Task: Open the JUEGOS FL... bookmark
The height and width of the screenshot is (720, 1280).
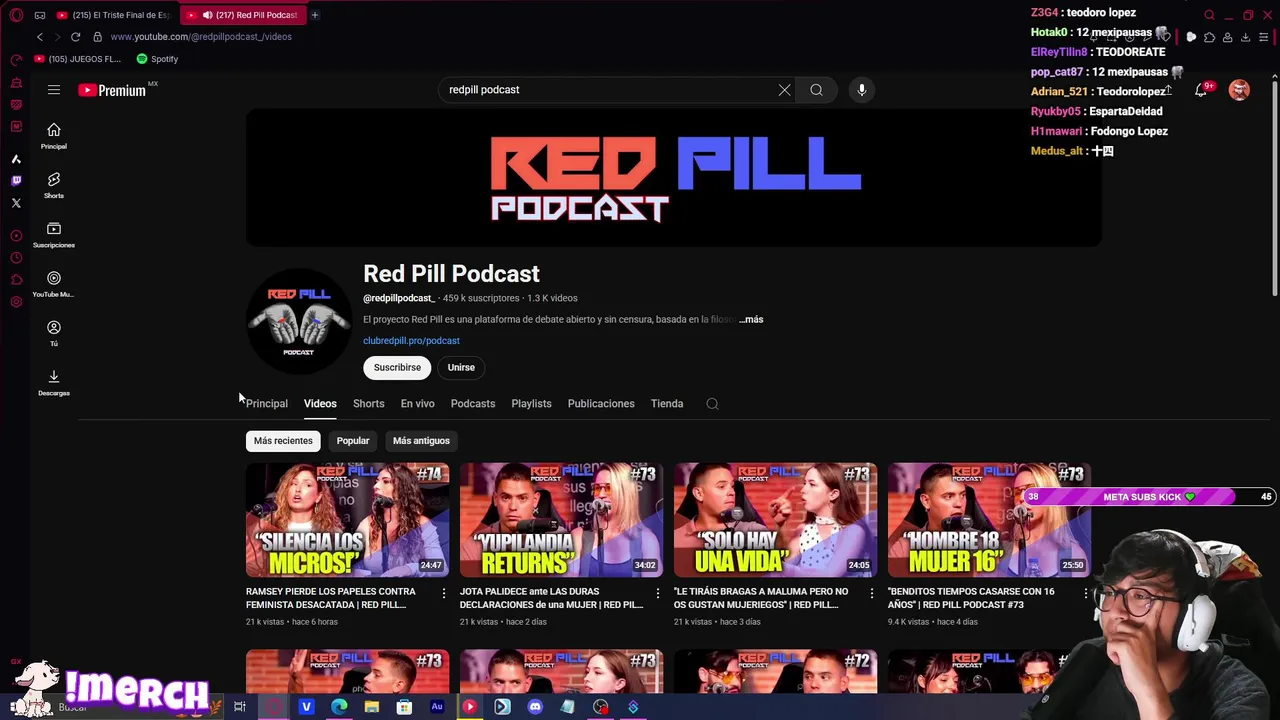Action: pos(77,59)
